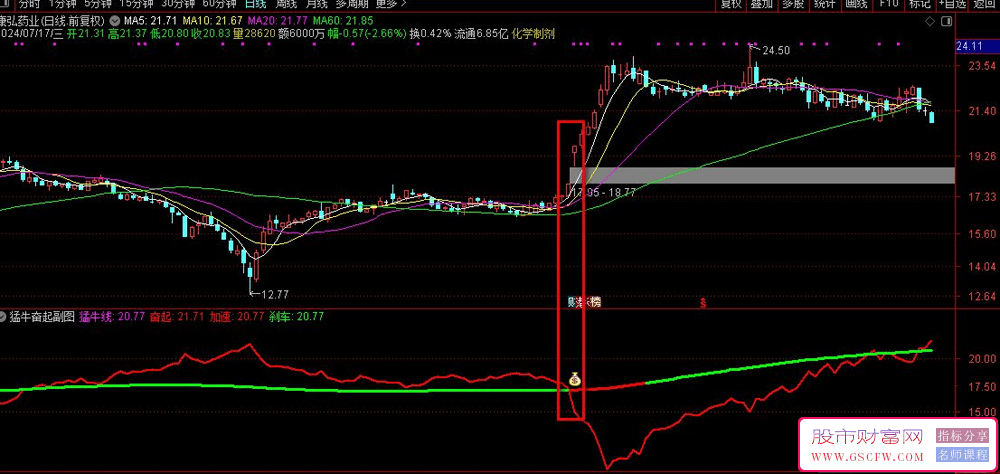Image resolution: width=1000 pixels, height=474 pixels.
Task: Open the F10 company info
Action: [x=889, y=3]
